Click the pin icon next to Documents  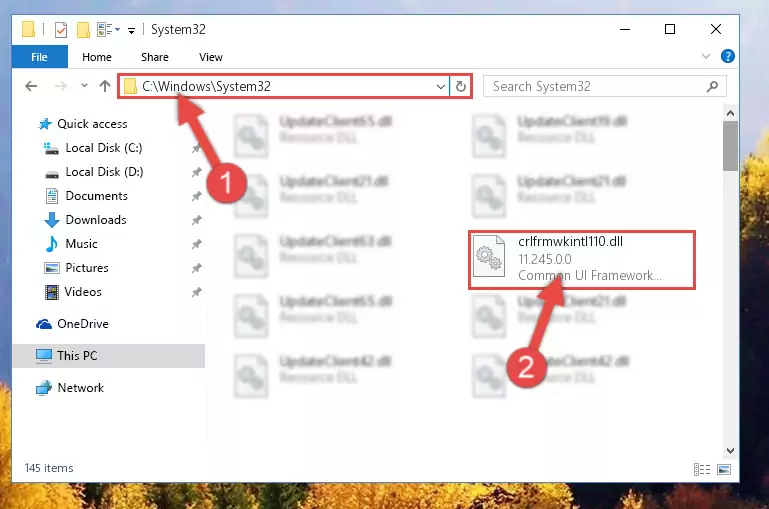(x=196, y=196)
